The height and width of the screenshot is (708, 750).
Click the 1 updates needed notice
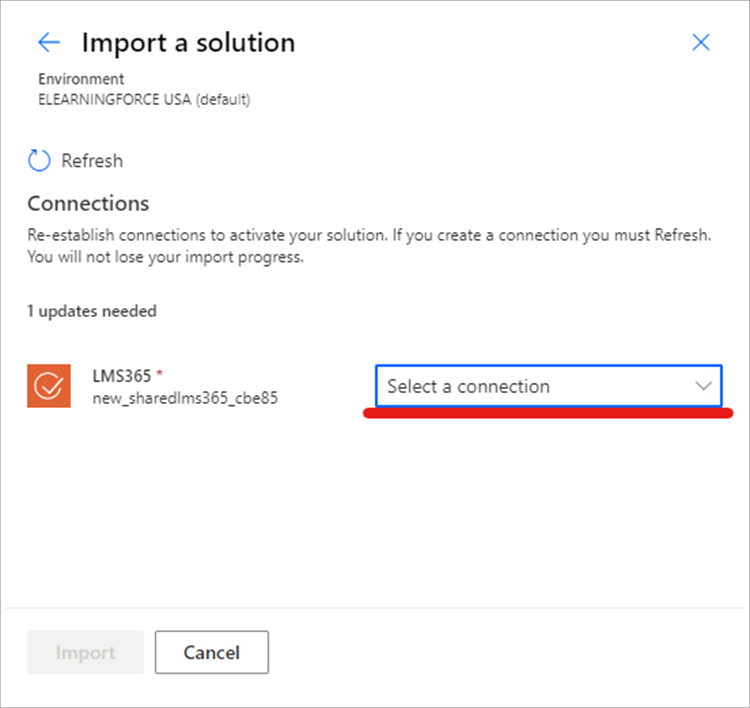(92, 311)
